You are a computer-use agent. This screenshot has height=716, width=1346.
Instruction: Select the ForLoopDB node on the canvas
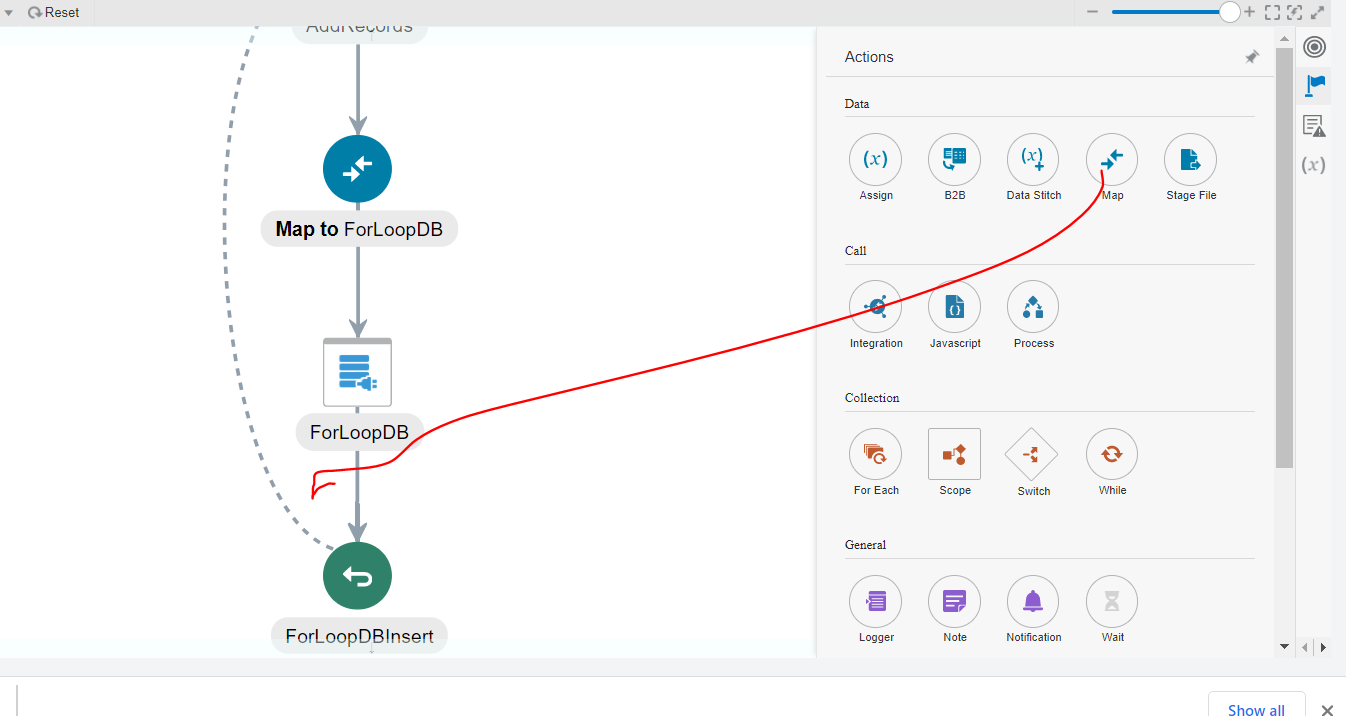pos(357,372)
